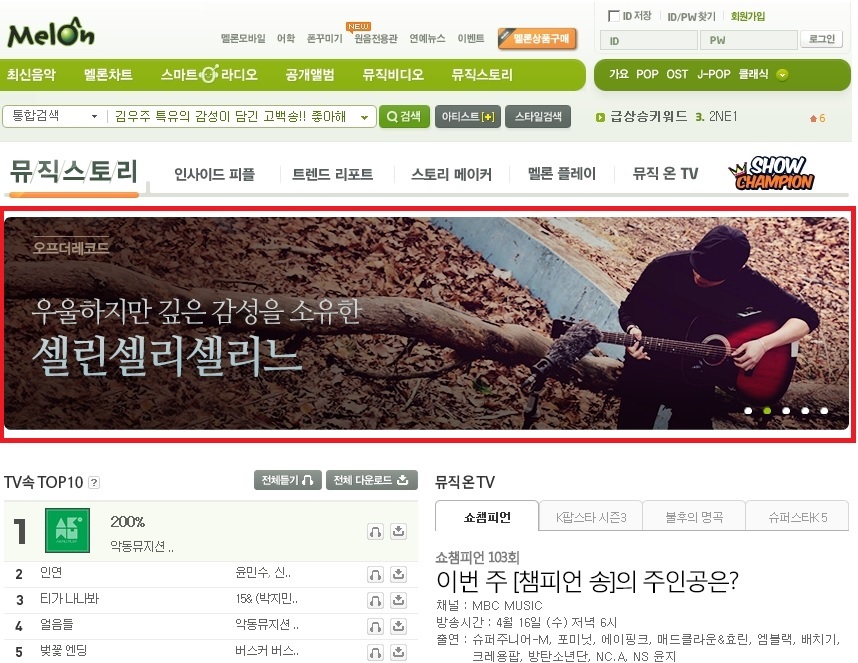Listen to 인연 using headphone icon
This screenshot has height=663, width=858.
click(x=375, y=574)
